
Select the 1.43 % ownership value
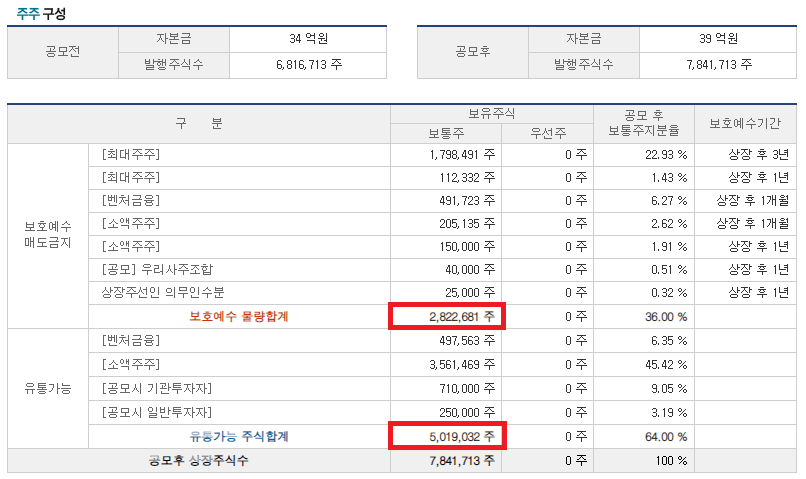coord(669,178)
